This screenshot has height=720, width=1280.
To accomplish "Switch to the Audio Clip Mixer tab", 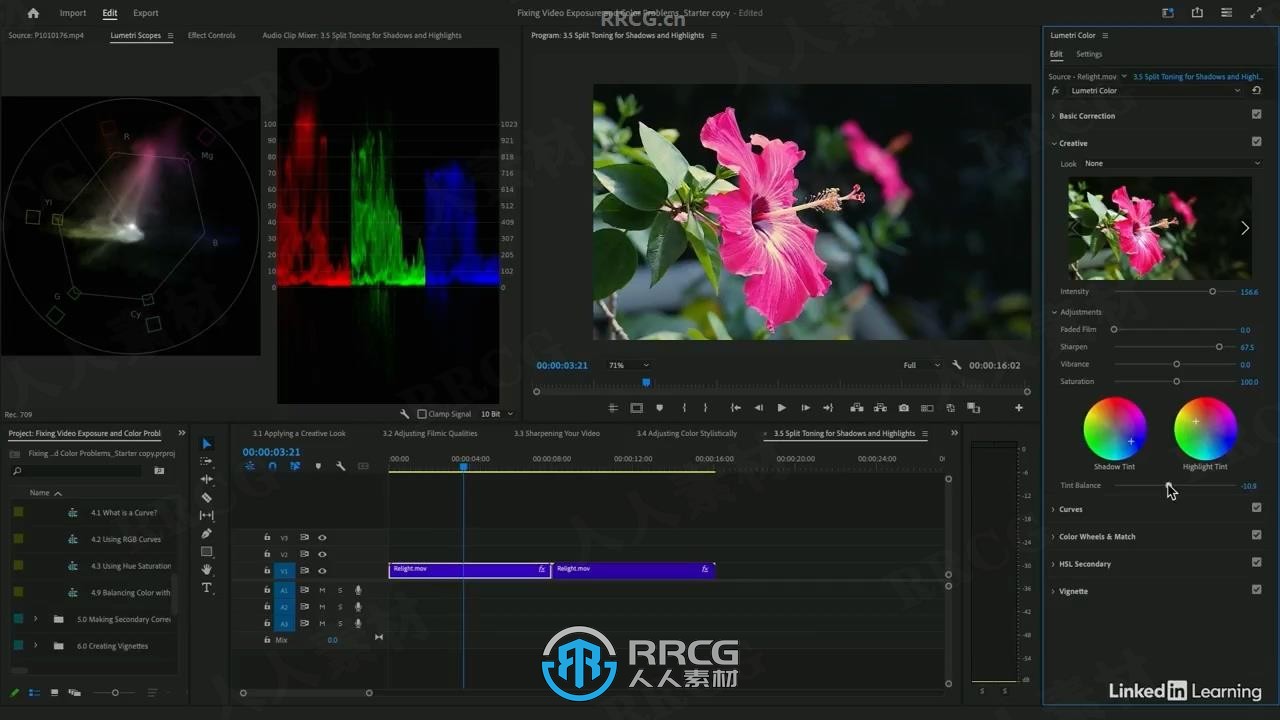I will coord(362,35).
